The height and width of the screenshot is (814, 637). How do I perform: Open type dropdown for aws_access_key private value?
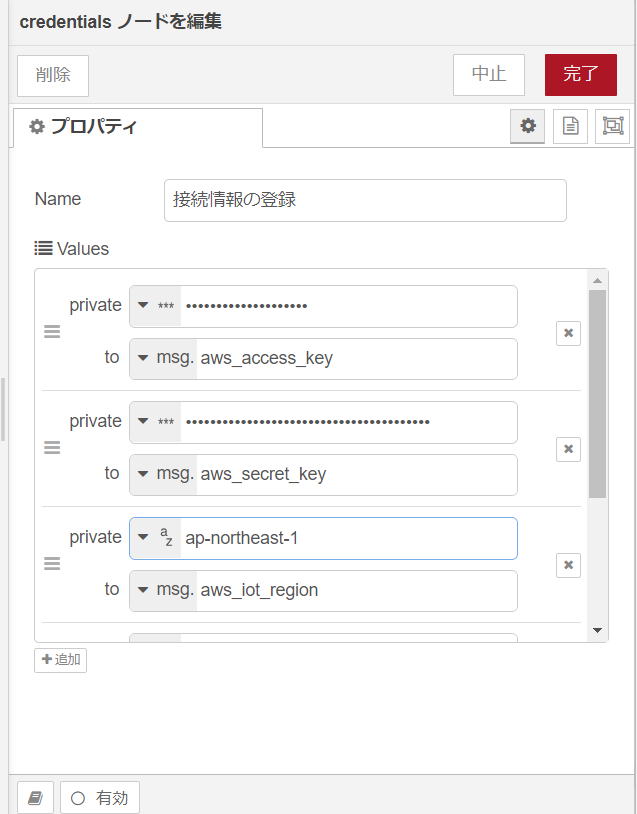click(x=155, y=306)
